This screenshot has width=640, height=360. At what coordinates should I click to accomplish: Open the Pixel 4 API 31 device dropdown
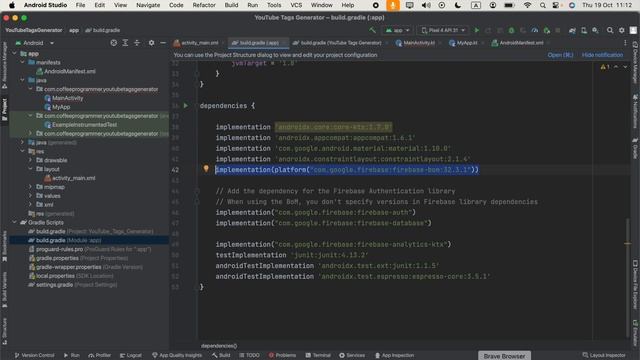click(x=443, y=30)
